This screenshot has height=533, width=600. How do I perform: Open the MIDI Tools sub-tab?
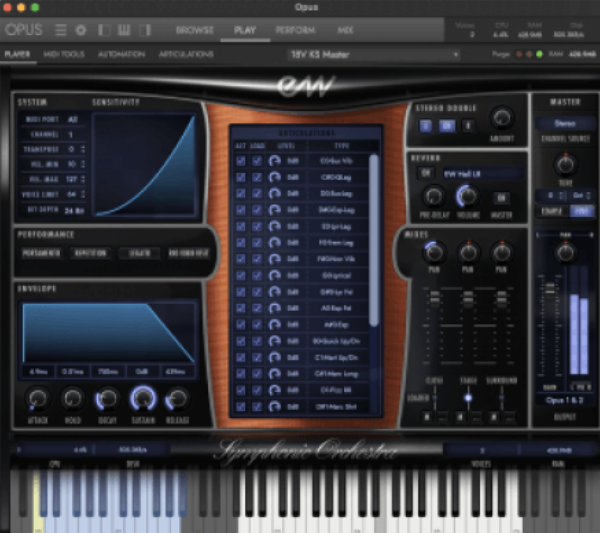tap(64, 54)
